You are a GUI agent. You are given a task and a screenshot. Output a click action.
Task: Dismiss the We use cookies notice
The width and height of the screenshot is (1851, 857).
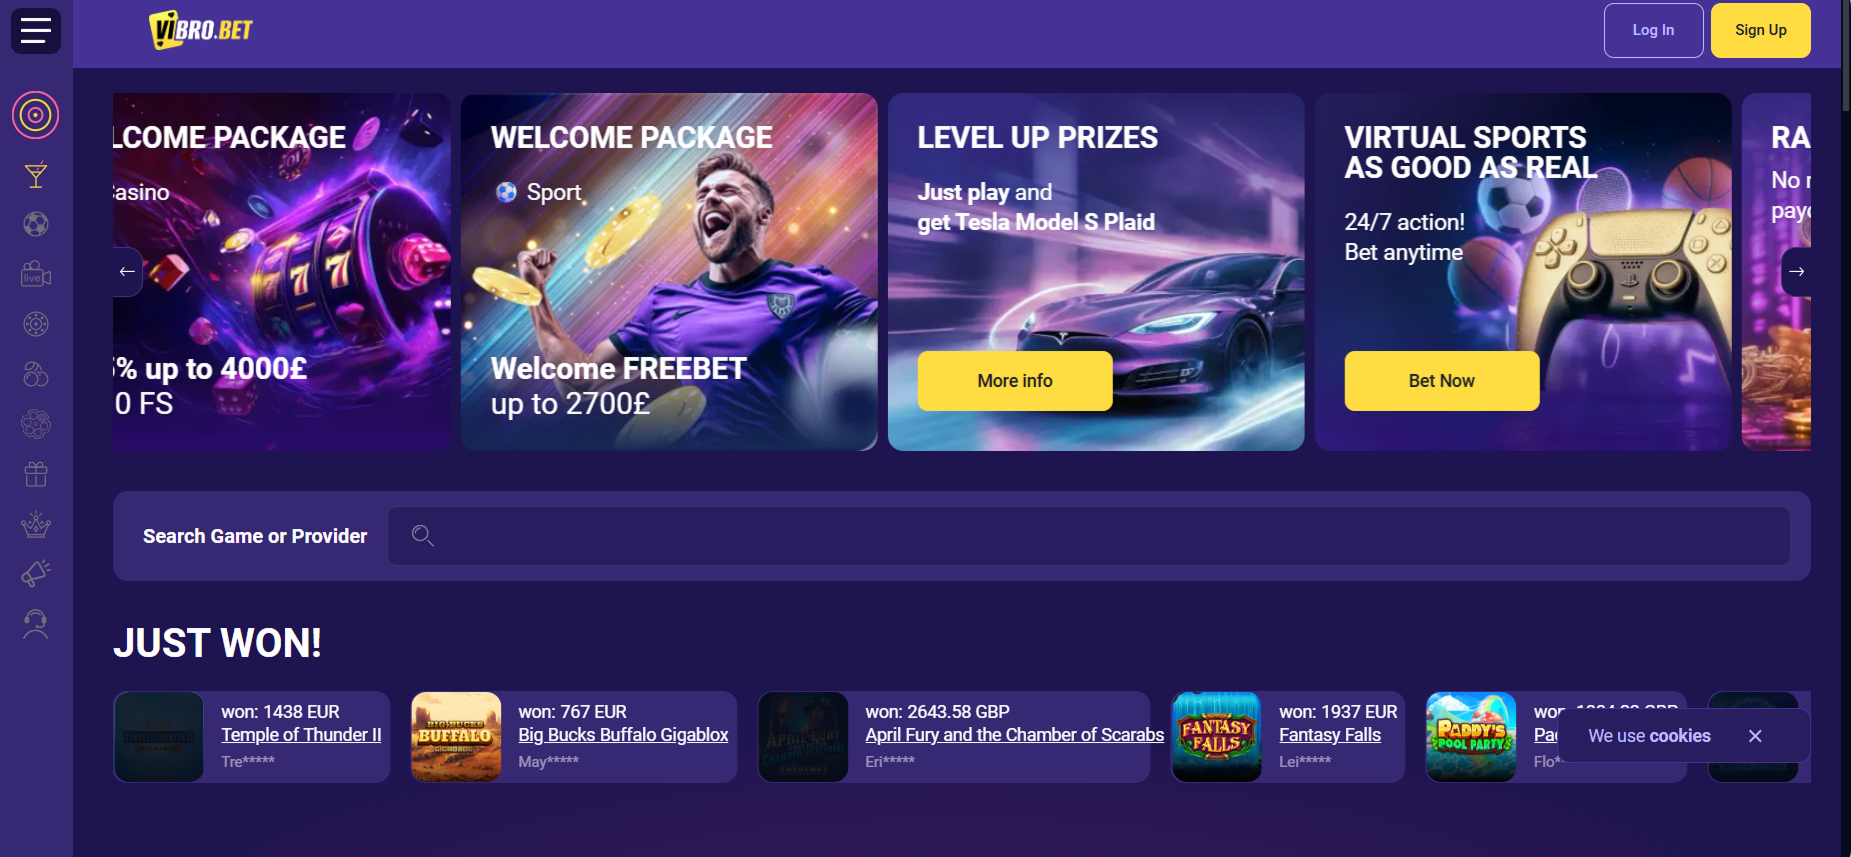coord(1755,736)
